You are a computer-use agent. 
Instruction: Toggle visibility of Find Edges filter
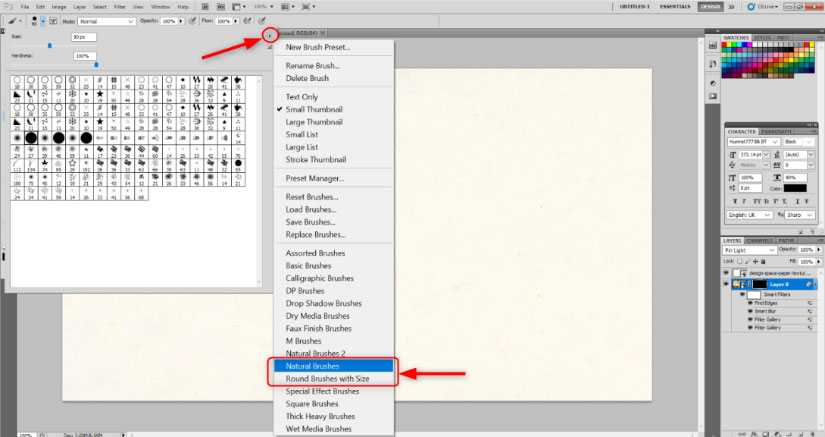750,303
